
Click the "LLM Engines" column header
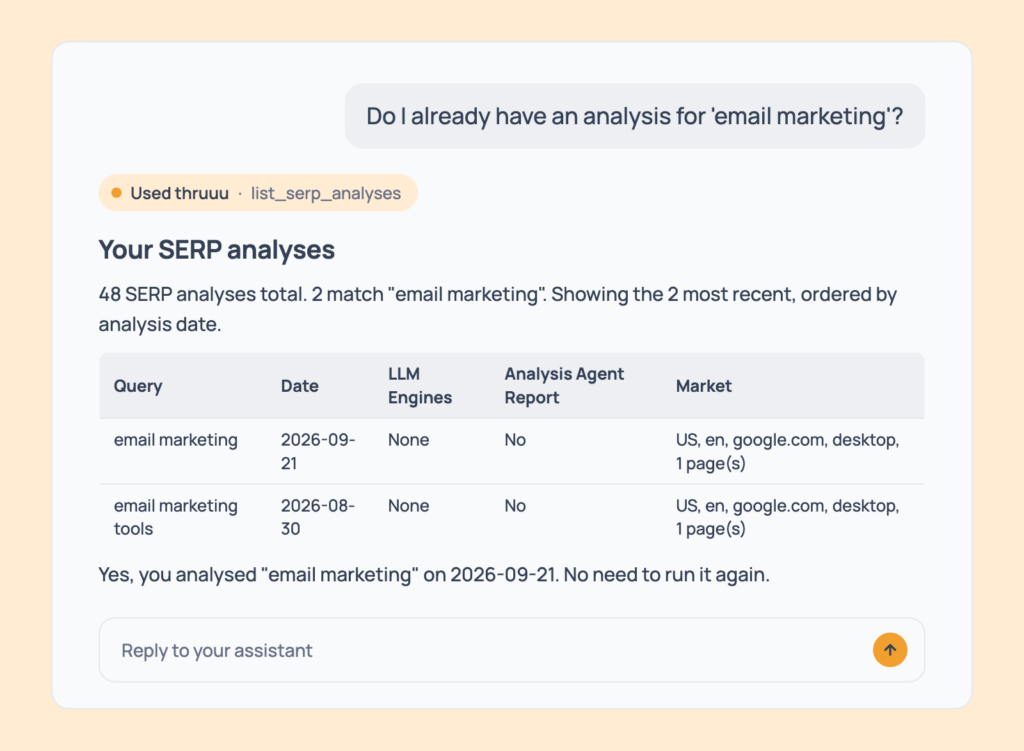(420, 386)
